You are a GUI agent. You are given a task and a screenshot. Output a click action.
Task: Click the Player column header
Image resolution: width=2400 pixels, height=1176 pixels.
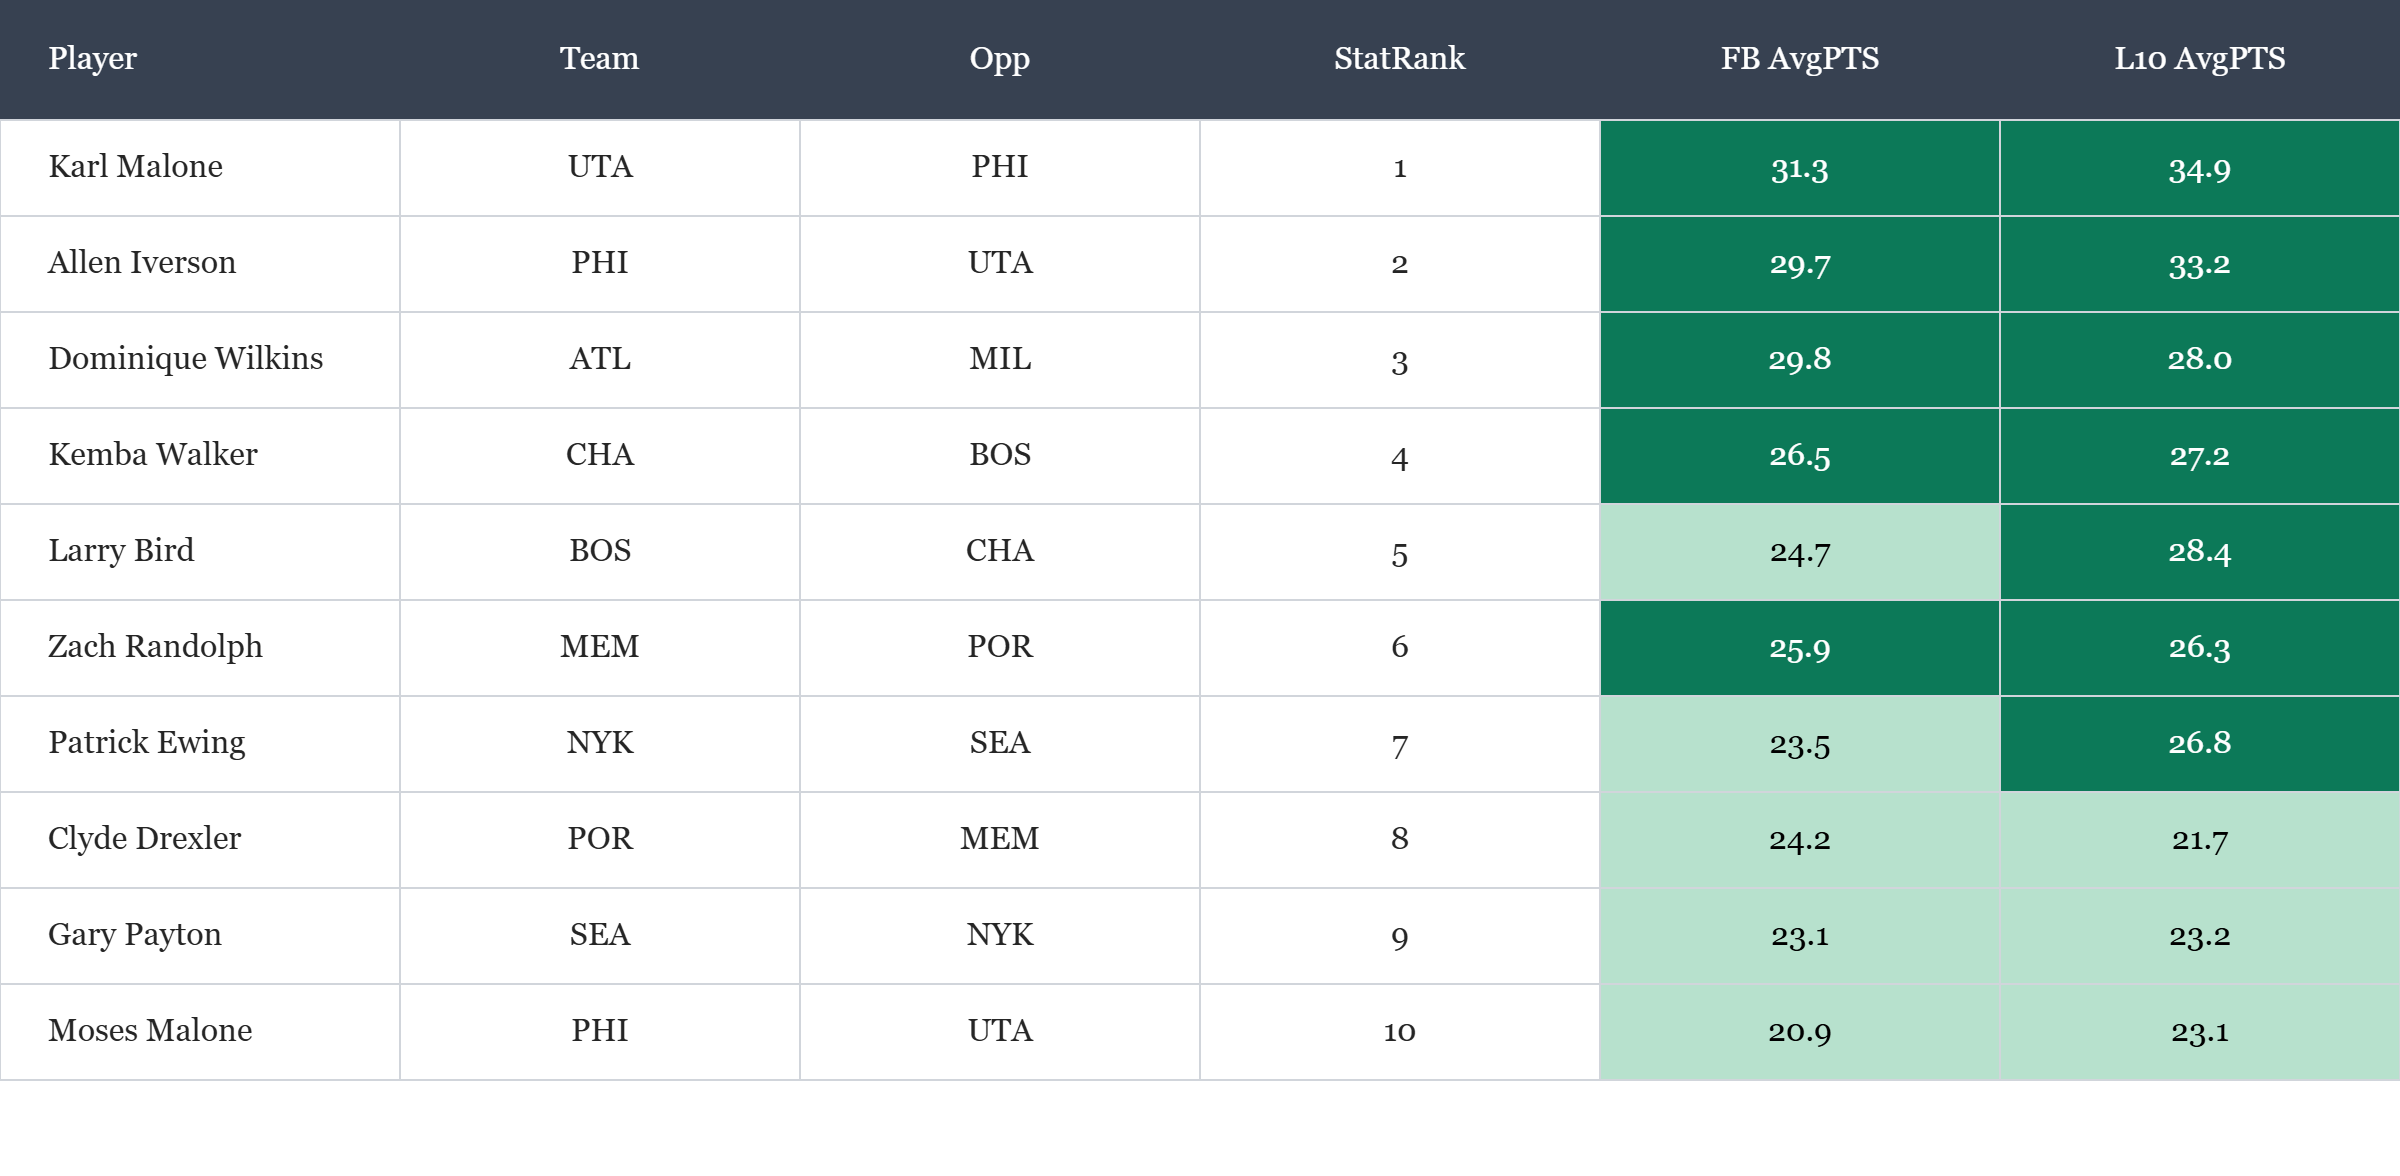coord(93,59)
